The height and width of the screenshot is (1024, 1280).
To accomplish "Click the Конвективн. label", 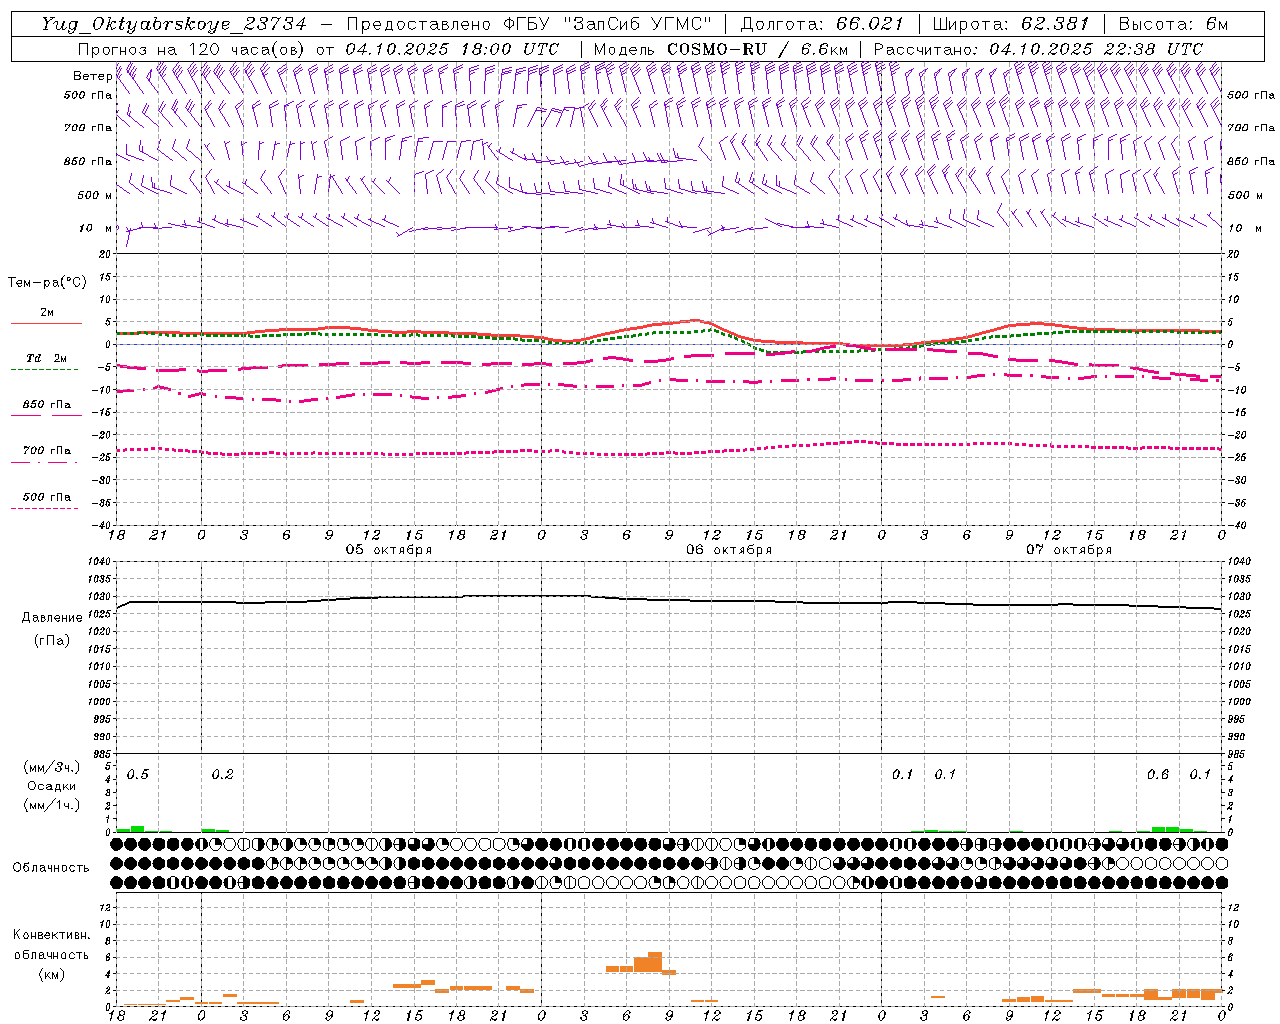I will (51, 935).
